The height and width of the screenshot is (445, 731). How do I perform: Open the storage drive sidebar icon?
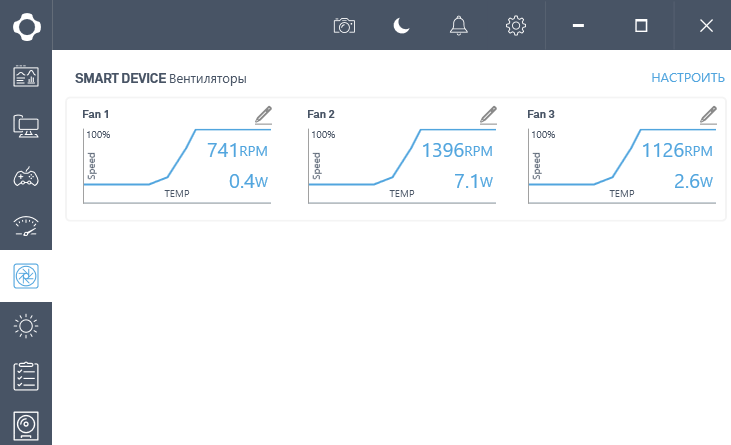(26, 425)
